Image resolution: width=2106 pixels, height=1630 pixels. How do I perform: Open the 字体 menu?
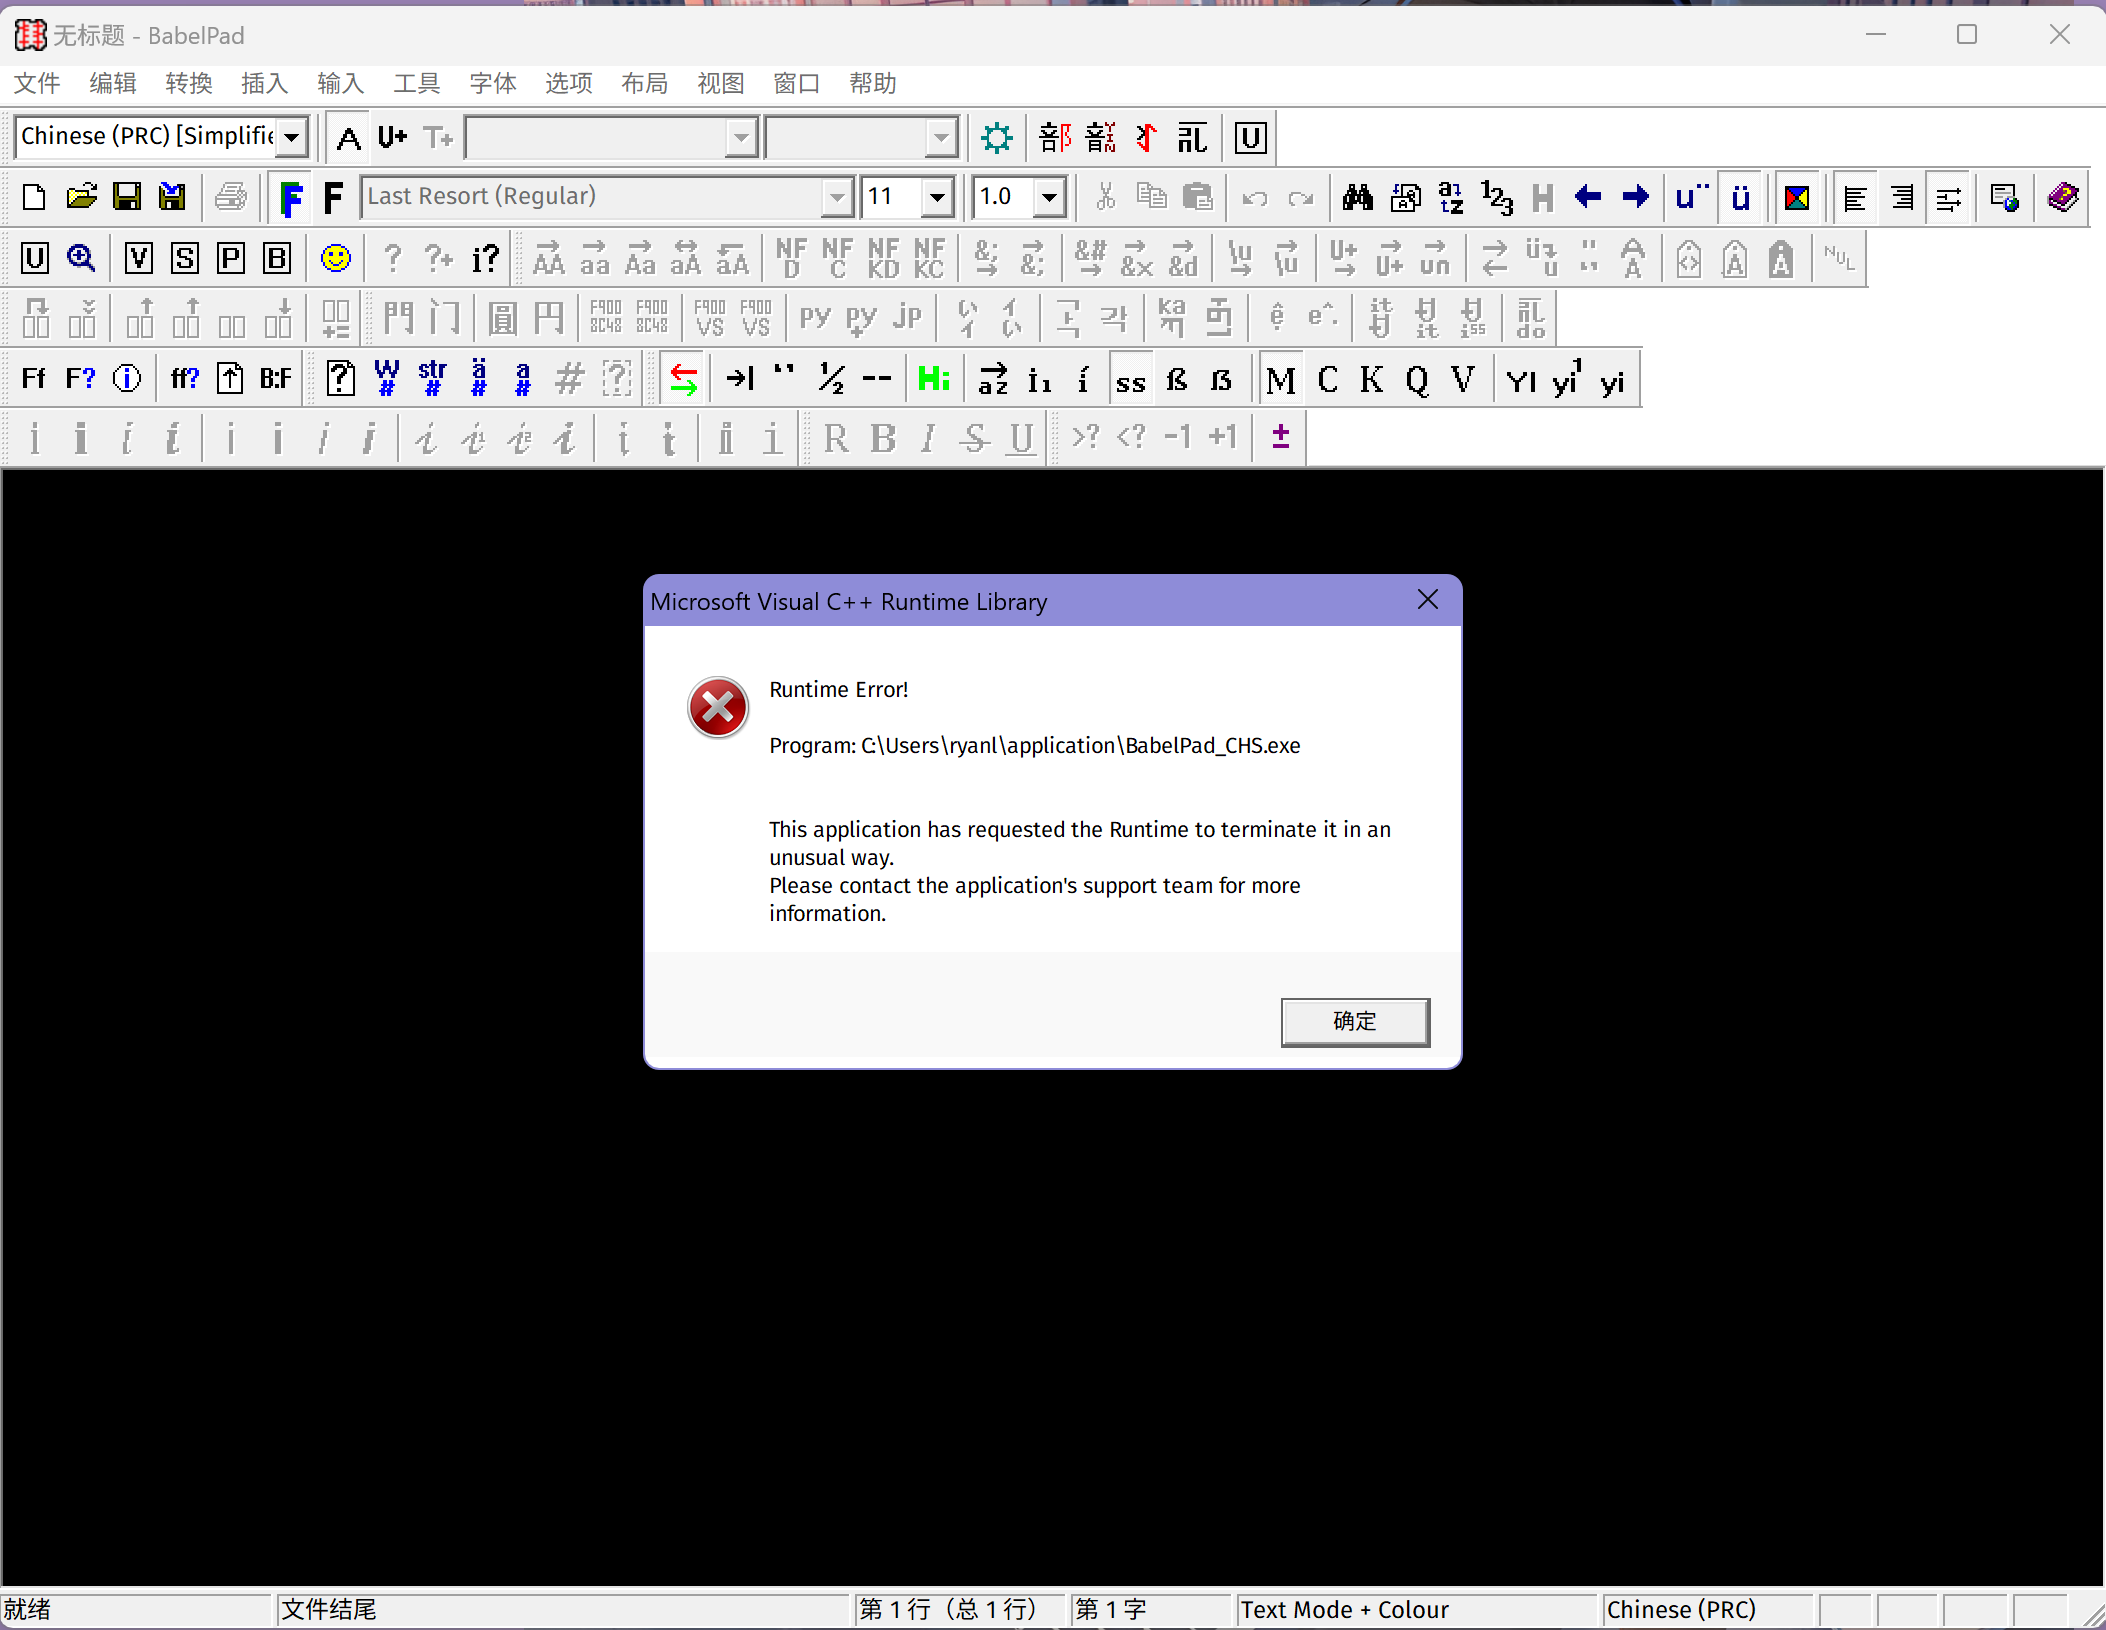point(492,83)
